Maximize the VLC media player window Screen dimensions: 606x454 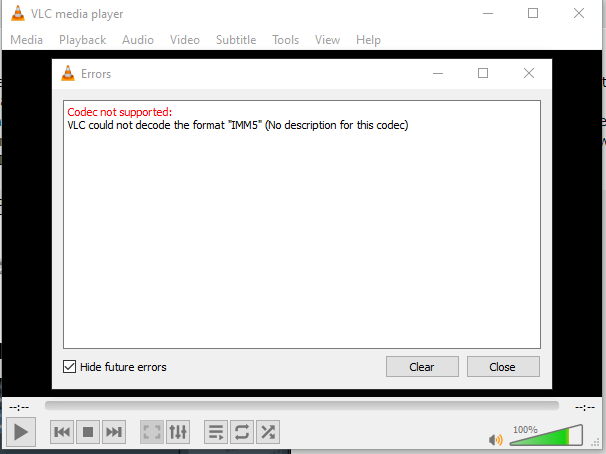coord(533,14)
